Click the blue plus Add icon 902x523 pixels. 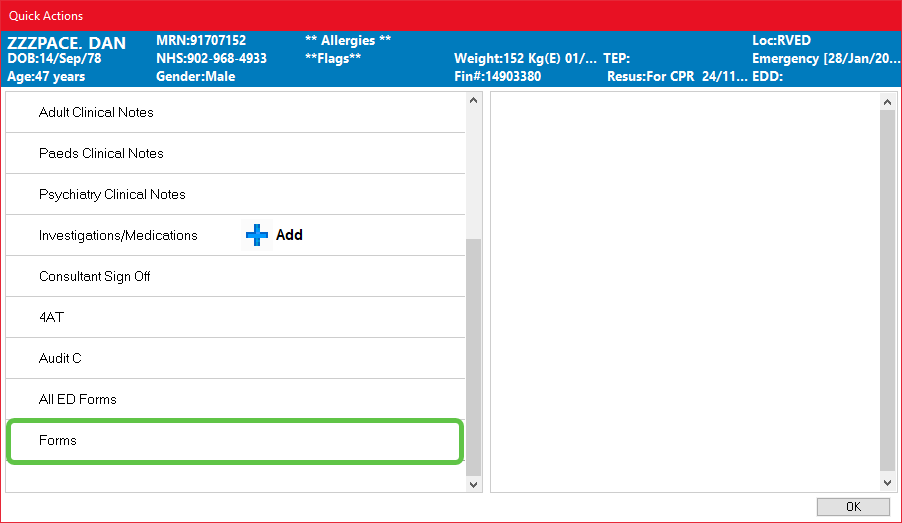258,235
